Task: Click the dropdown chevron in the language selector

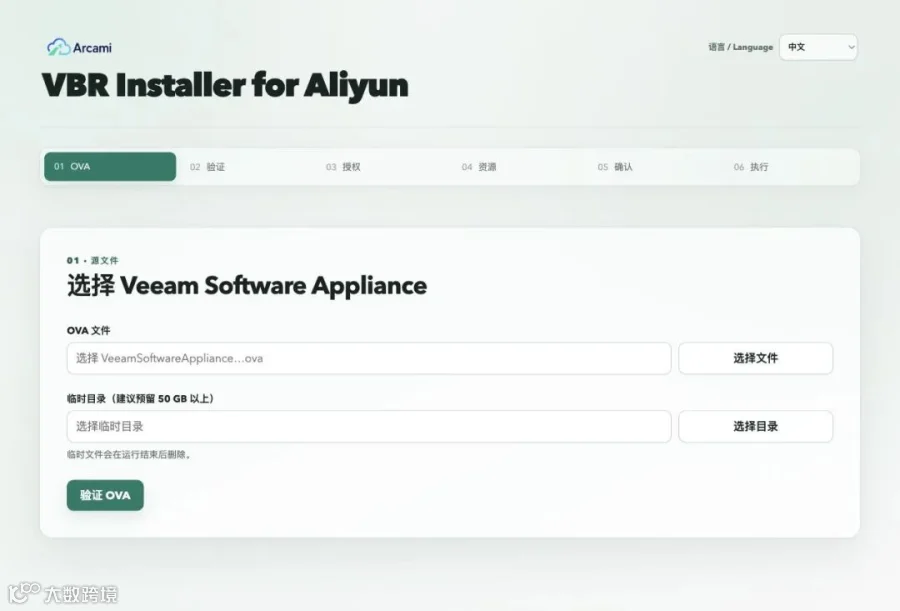Action: click(851, 47)
